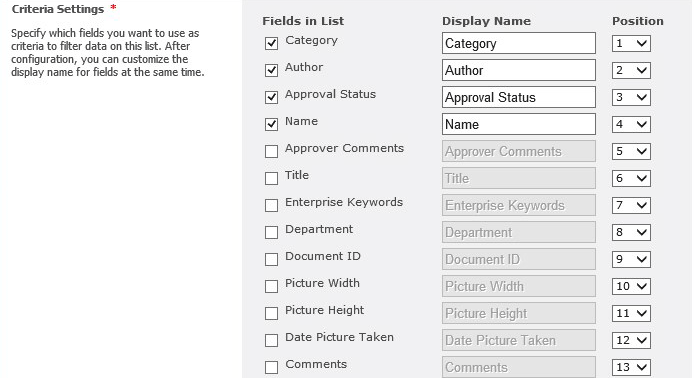694x378 pixels.
Task: Click the Author display name field
Action: (x=519, y=70)
